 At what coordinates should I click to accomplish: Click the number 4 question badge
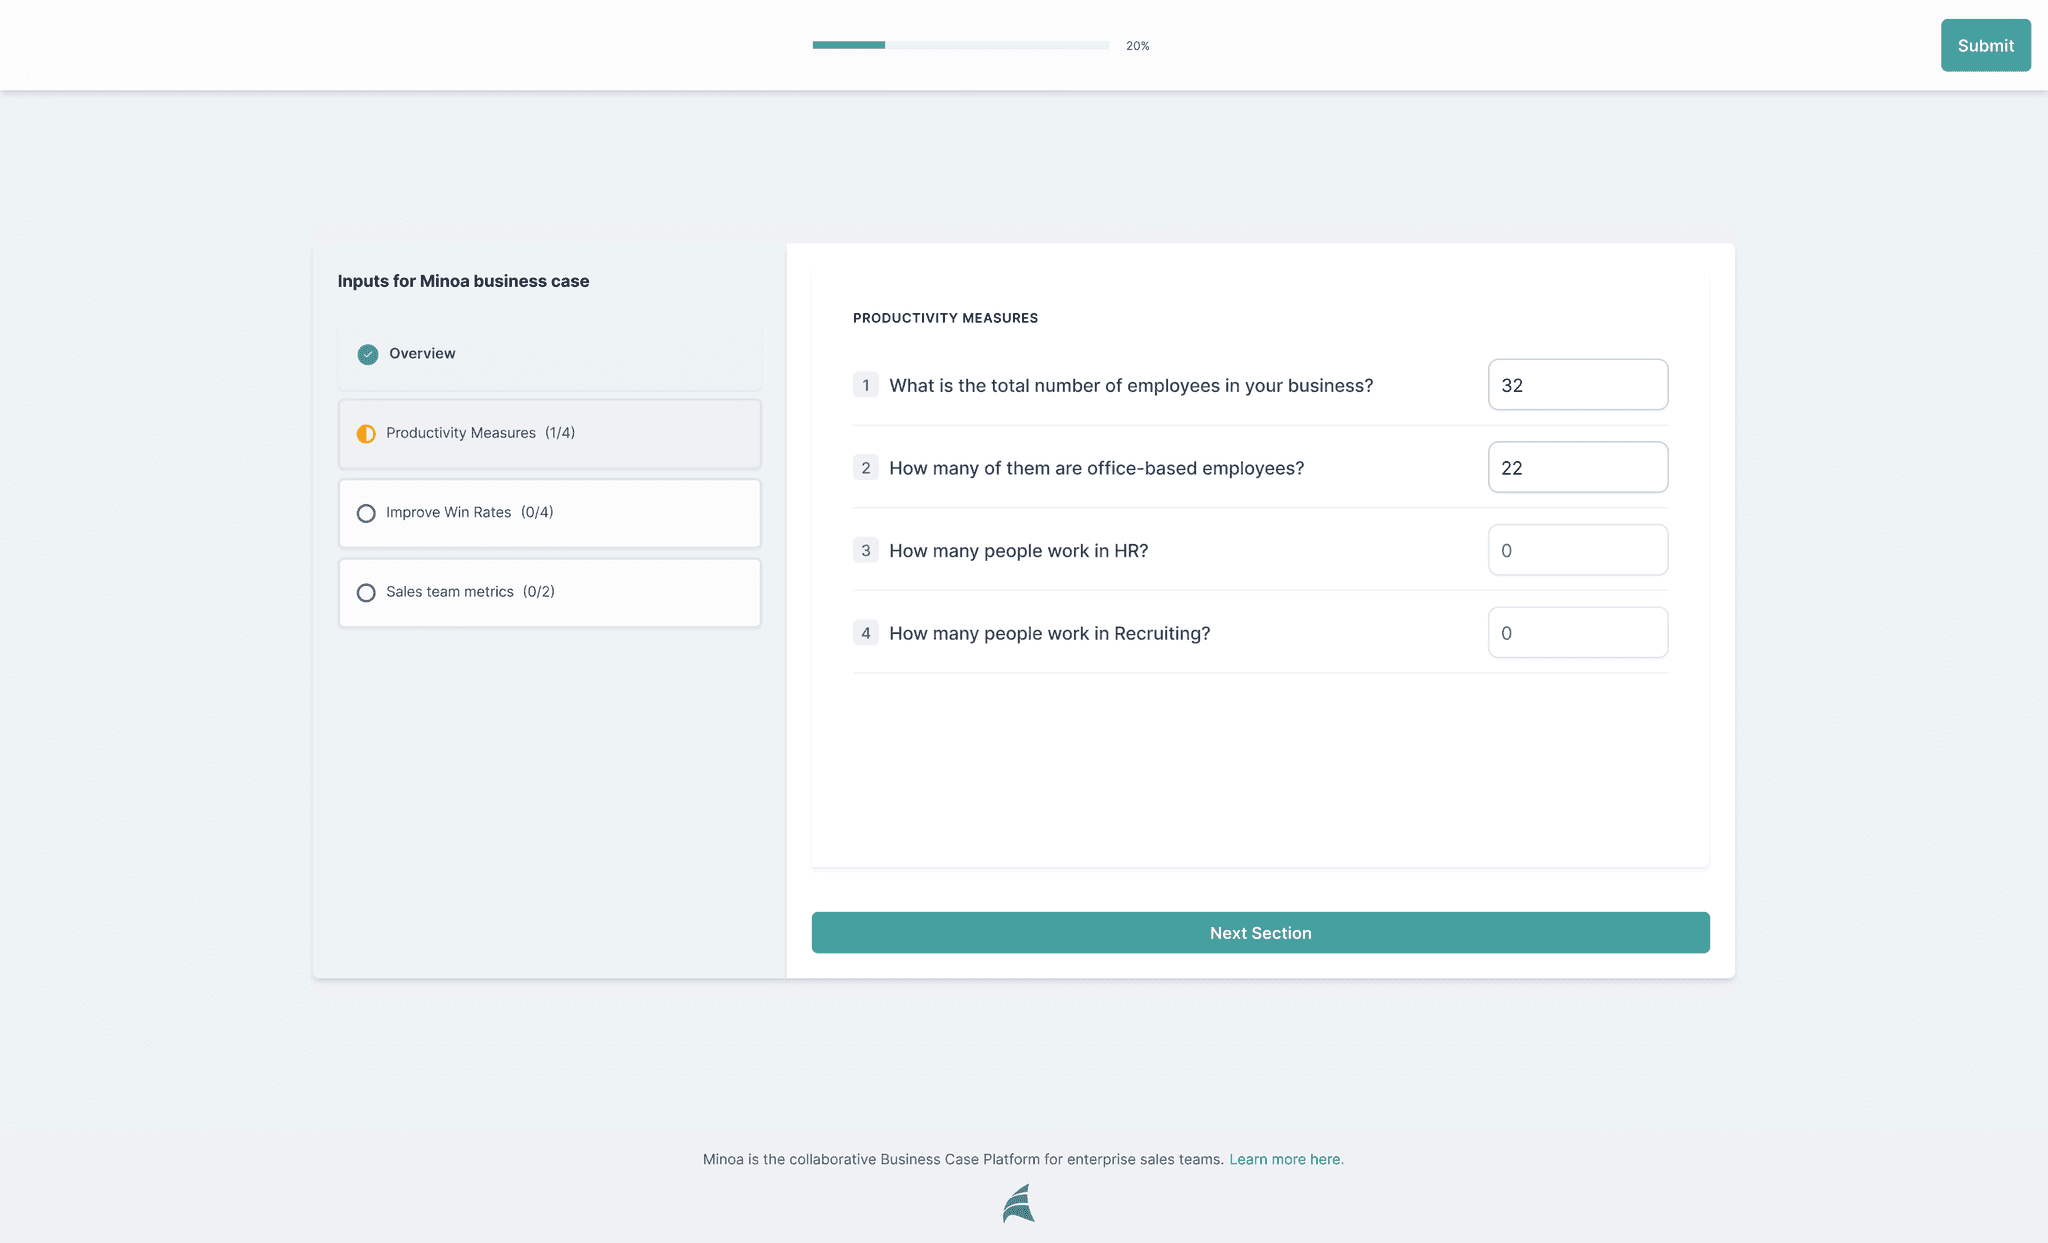[865, 633]
